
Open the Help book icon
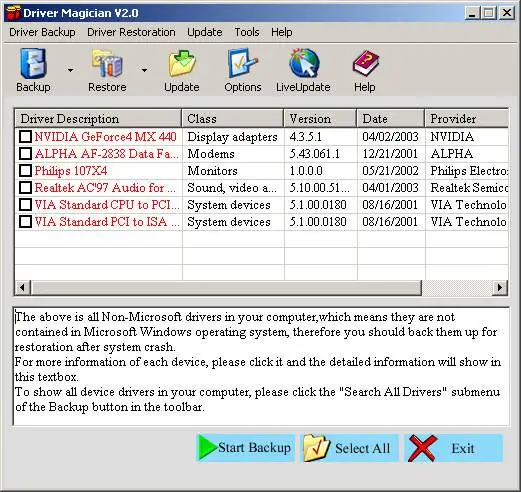(x=366, y=63)
